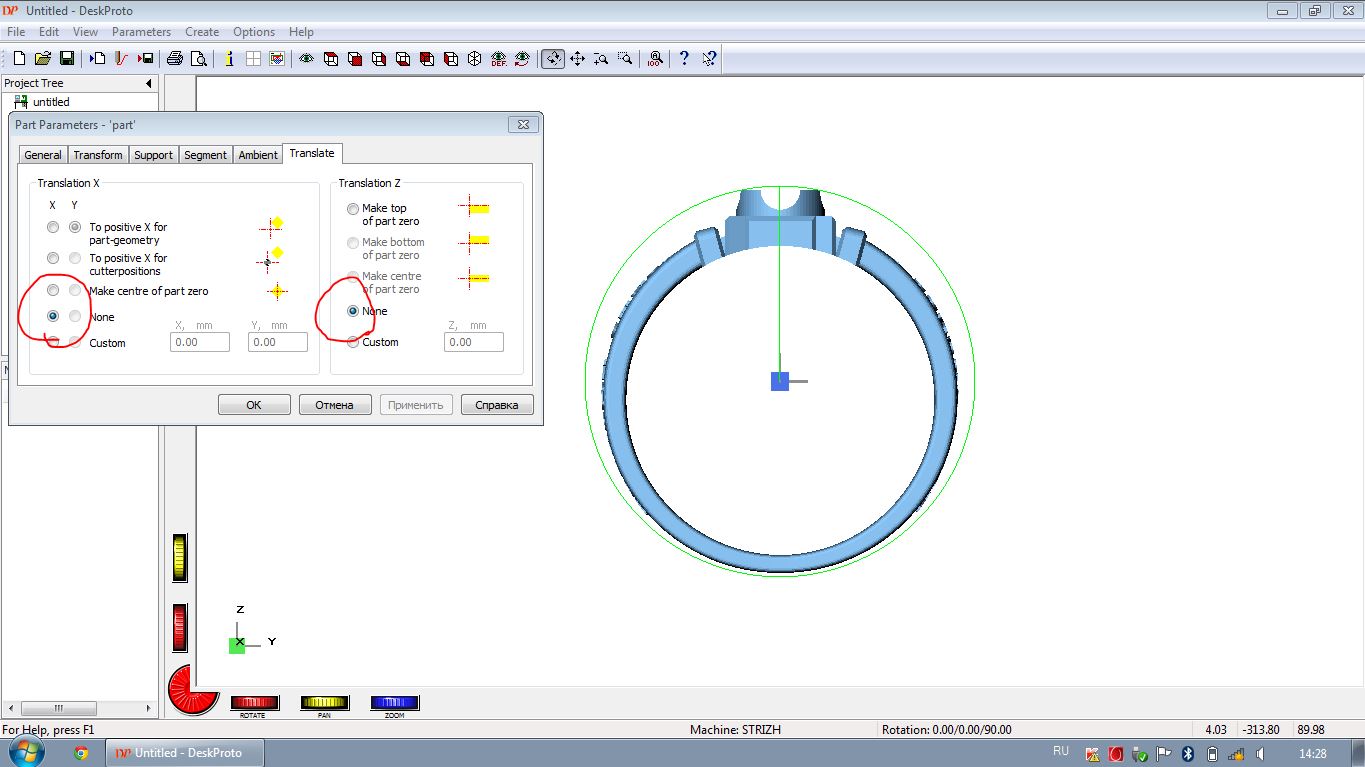Image resolution: width=1365 pixels, height=767 pixels.
Task: Switch to the Segment tab
Action: [205, 155]
